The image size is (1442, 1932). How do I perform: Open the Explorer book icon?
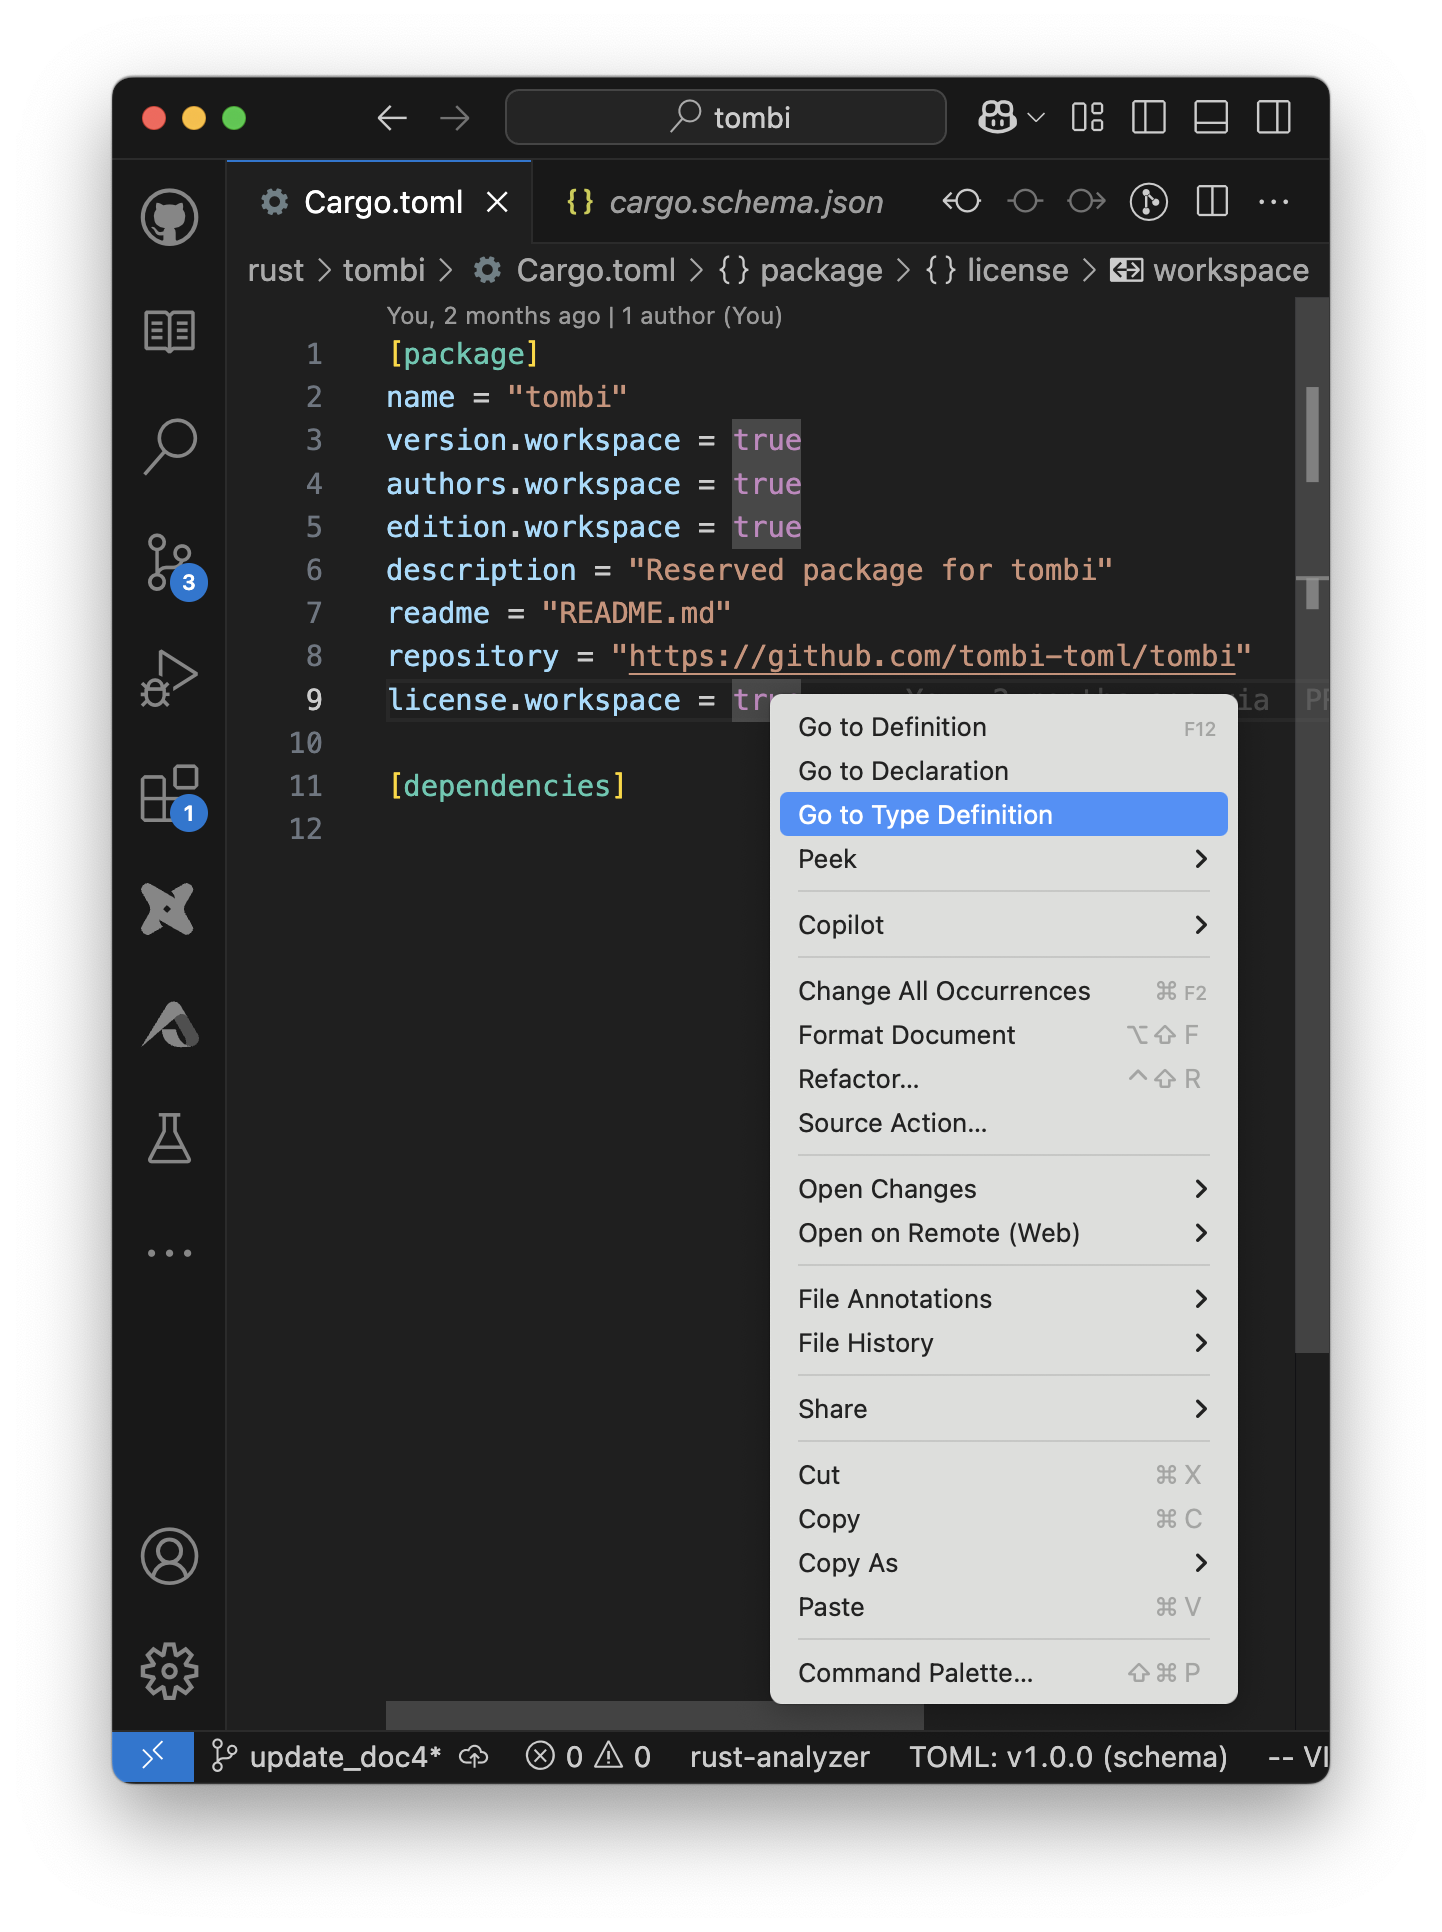[x=169, y=331]
